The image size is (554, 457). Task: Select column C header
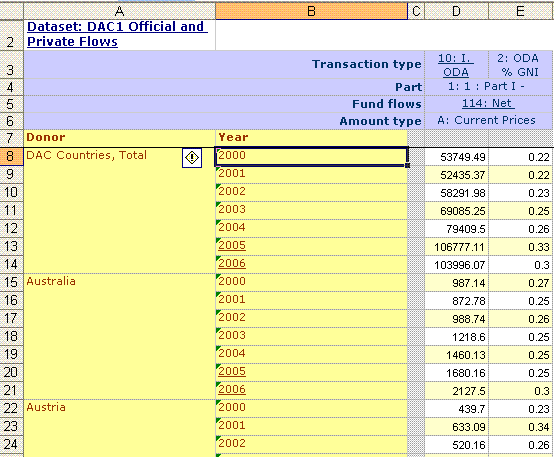click(416, 11)
